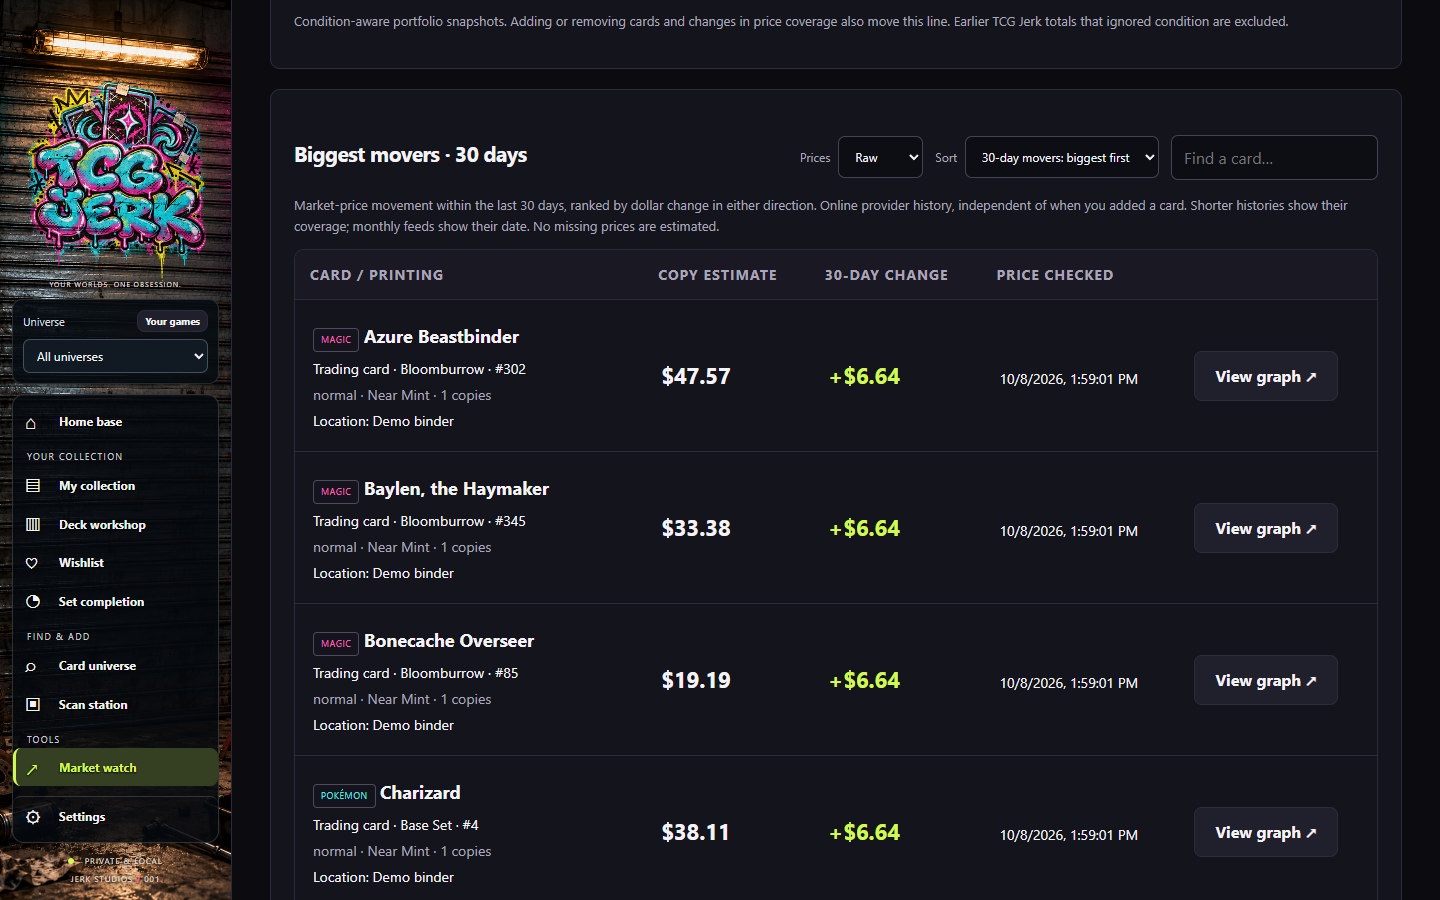Click the $38.11 copy estimate

click(x=696, y=833)
